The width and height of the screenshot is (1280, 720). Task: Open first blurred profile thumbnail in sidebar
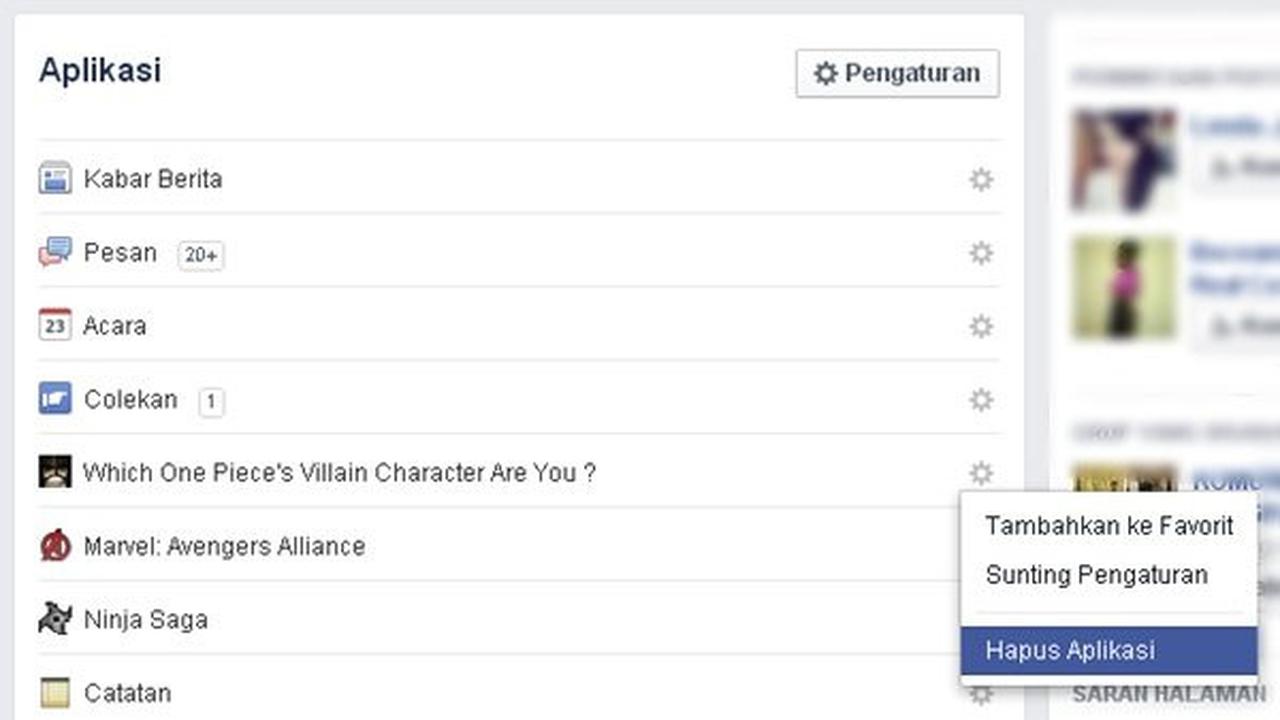point(1124,159)
